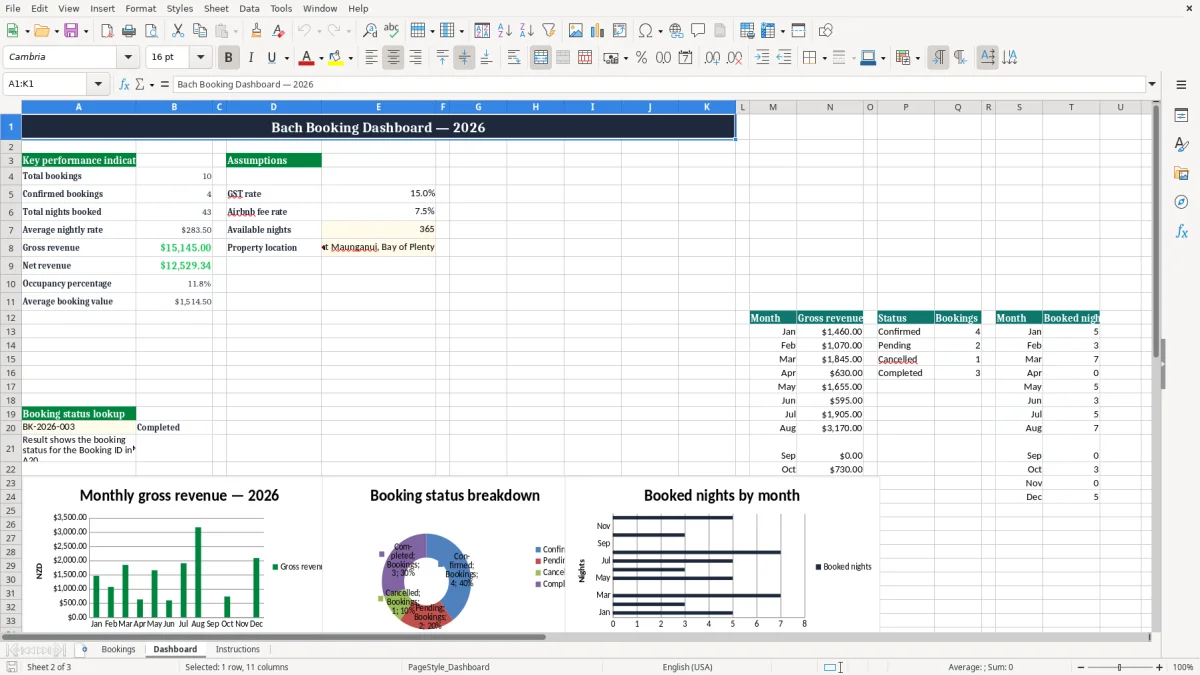Toggle Center Vertically alignment

(x=464, y=58)
